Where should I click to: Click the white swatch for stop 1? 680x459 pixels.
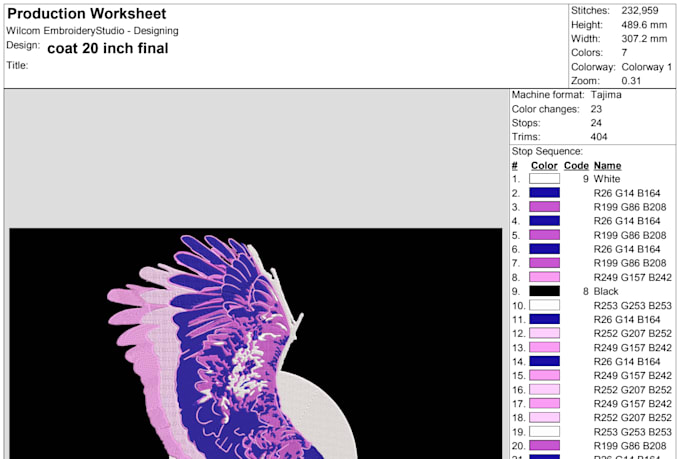click(544, 179)
